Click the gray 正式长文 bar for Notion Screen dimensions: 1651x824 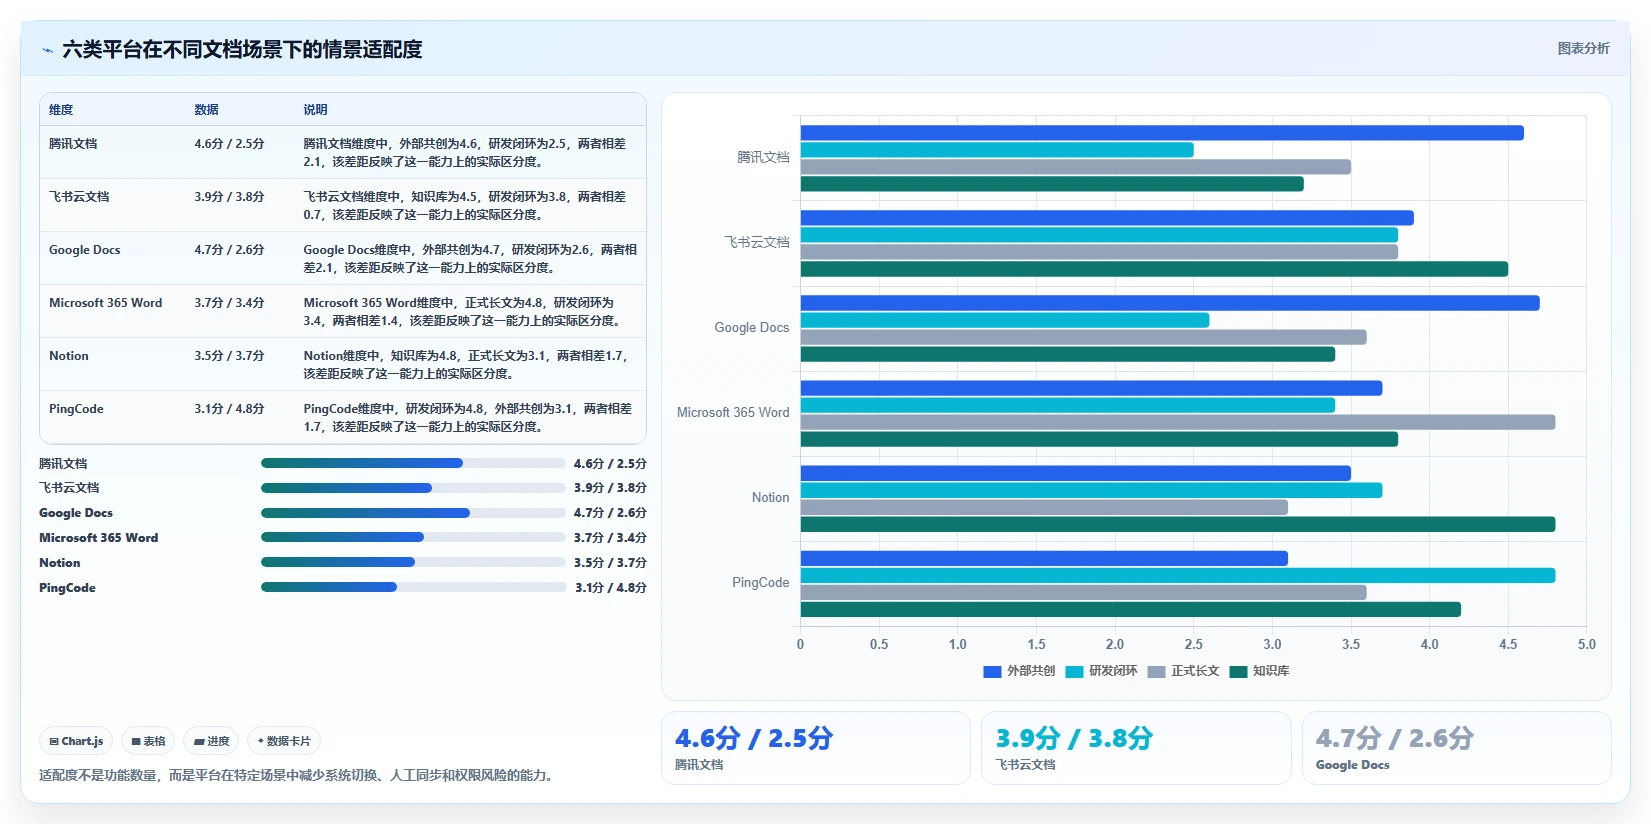point(1044,507)
